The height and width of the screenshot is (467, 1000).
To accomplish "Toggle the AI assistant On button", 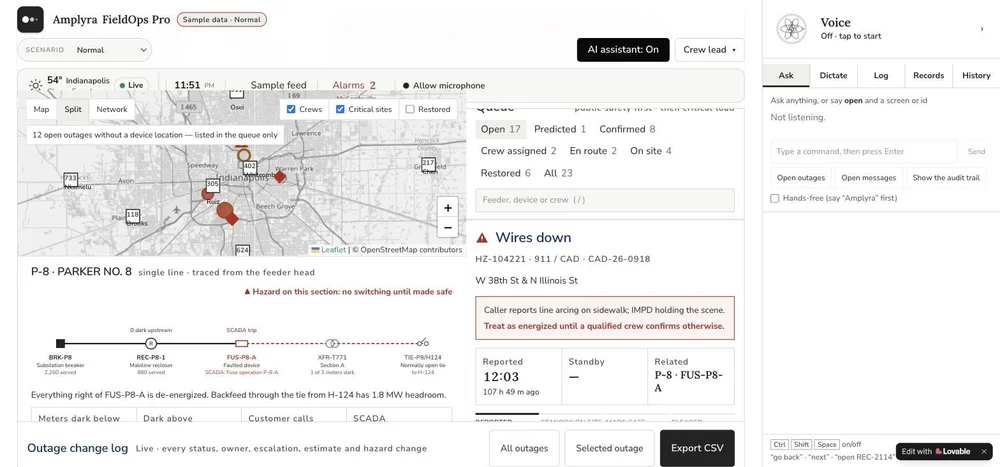I will (623, 50).
